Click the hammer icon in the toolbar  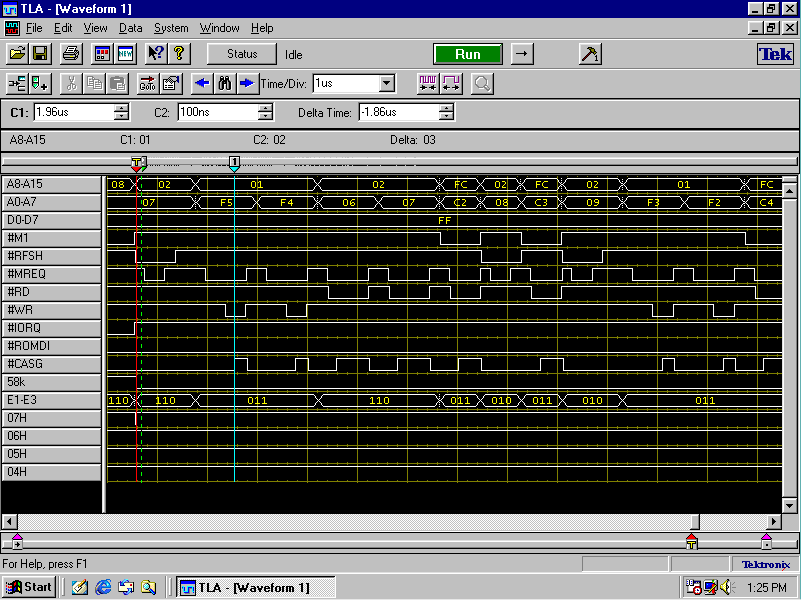click(x=590, y=54)
